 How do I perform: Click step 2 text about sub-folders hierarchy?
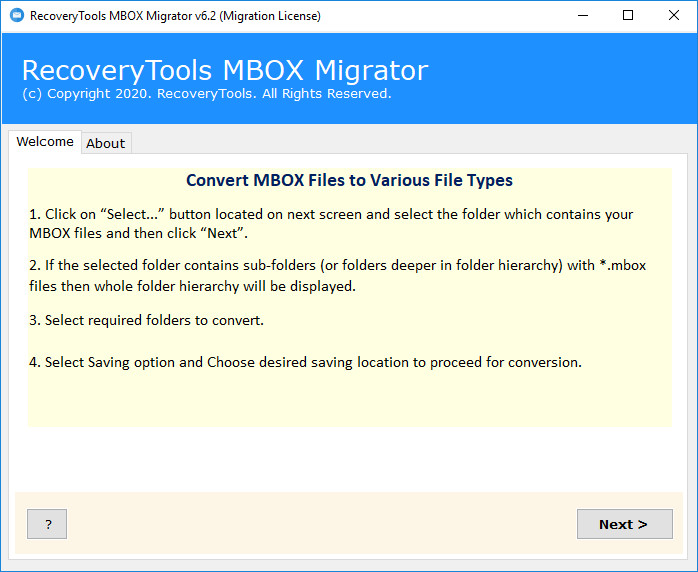[337, 276]
